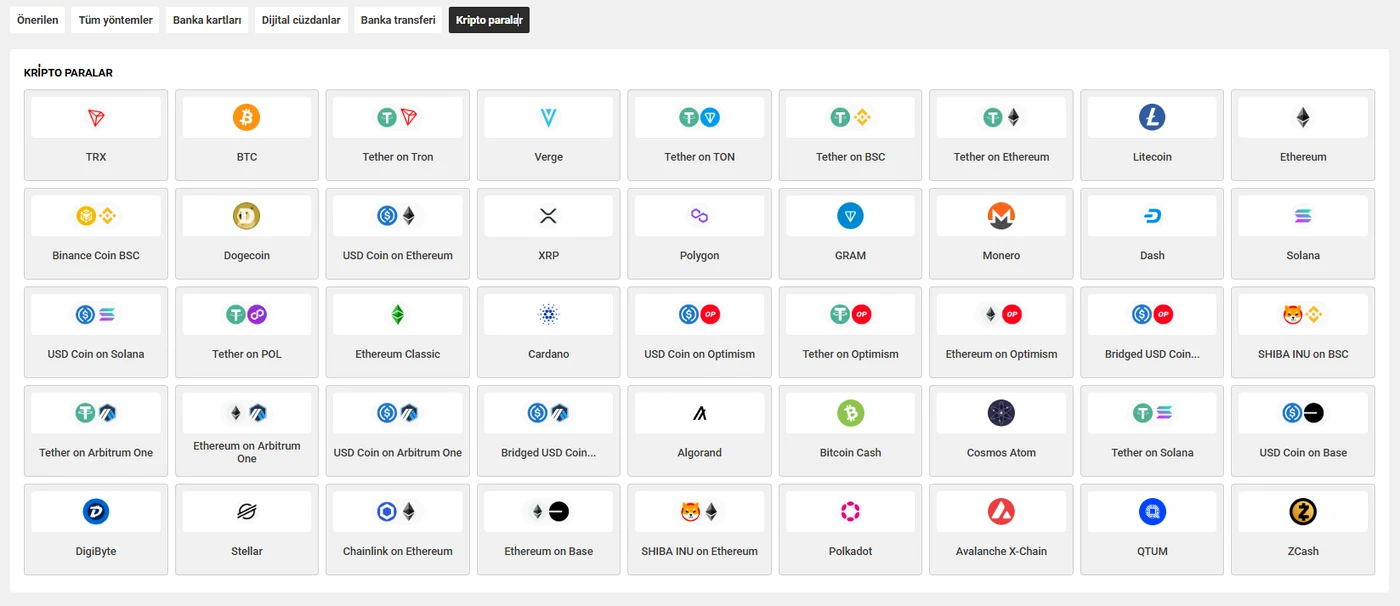Choose the Tether on Optimism icon
The width and height of the screenshot is (1400, 606).
tap(851, 315)
